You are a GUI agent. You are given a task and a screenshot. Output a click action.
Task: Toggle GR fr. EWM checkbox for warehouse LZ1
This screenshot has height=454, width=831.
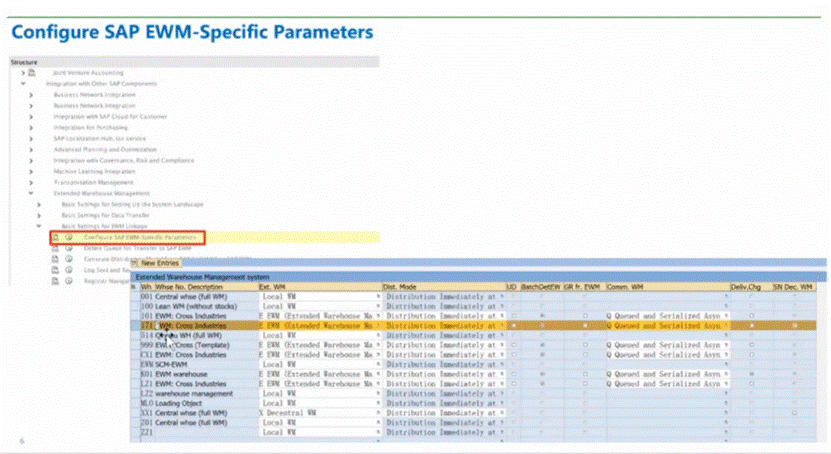pos(585,384)
